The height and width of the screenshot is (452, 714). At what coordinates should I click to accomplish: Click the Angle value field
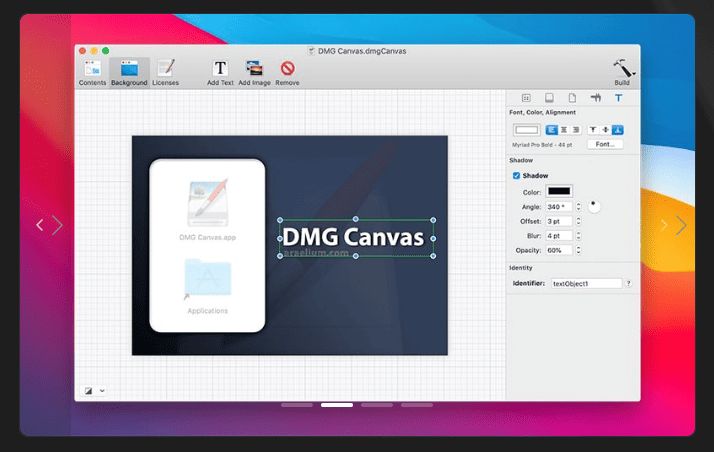559,207
